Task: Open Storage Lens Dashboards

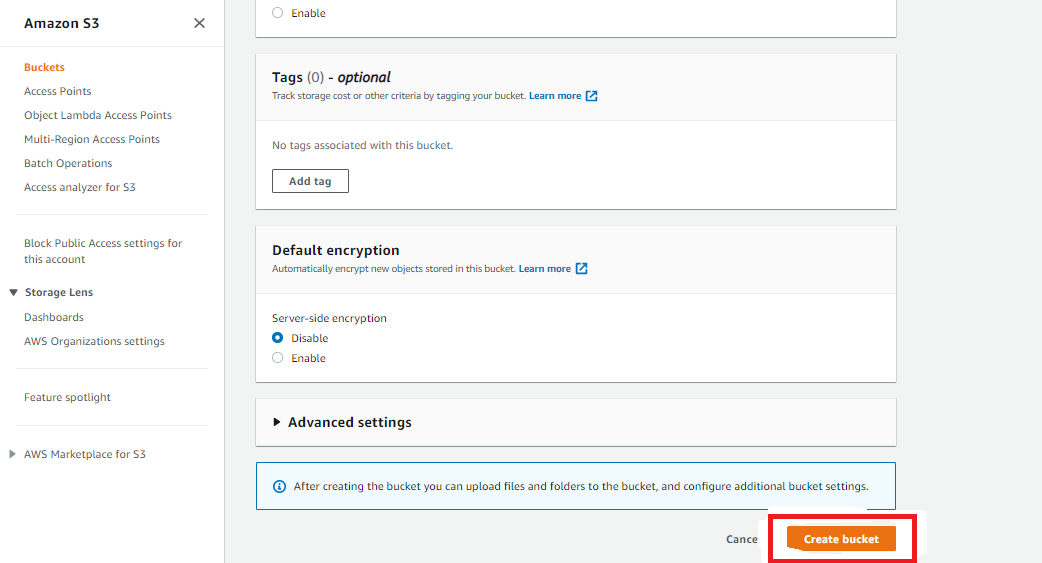Action: click(54, 317)
